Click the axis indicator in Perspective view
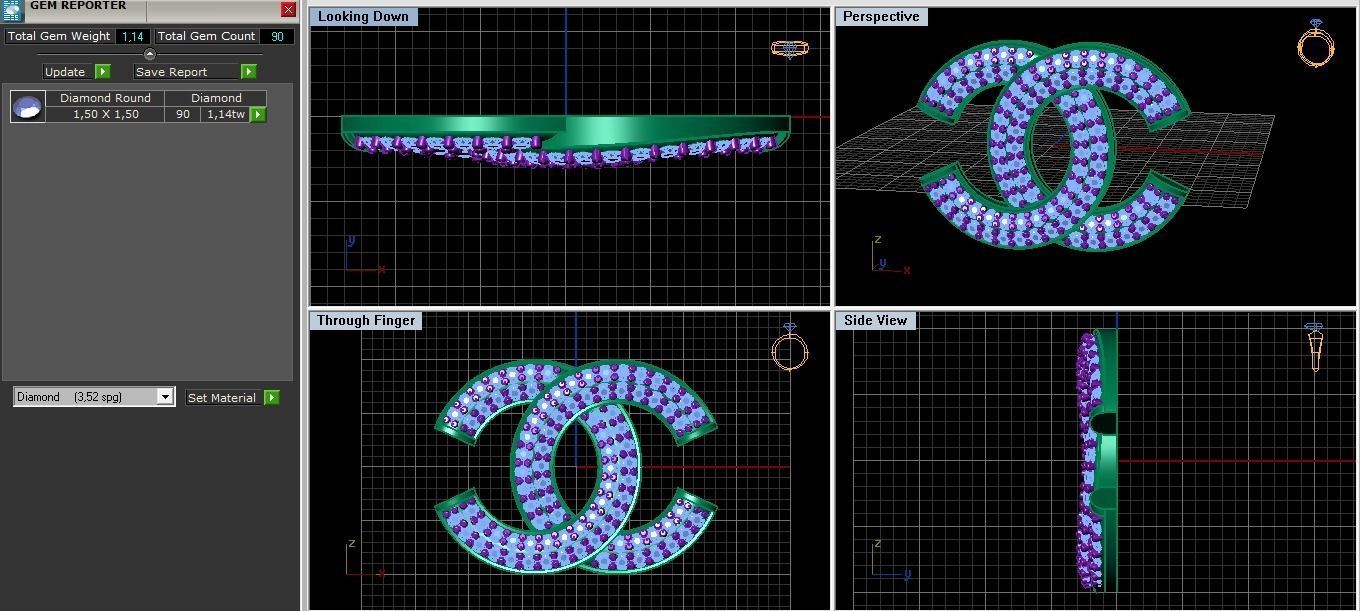The width and height of the screenshot is (1360, 611). [889, 256]
